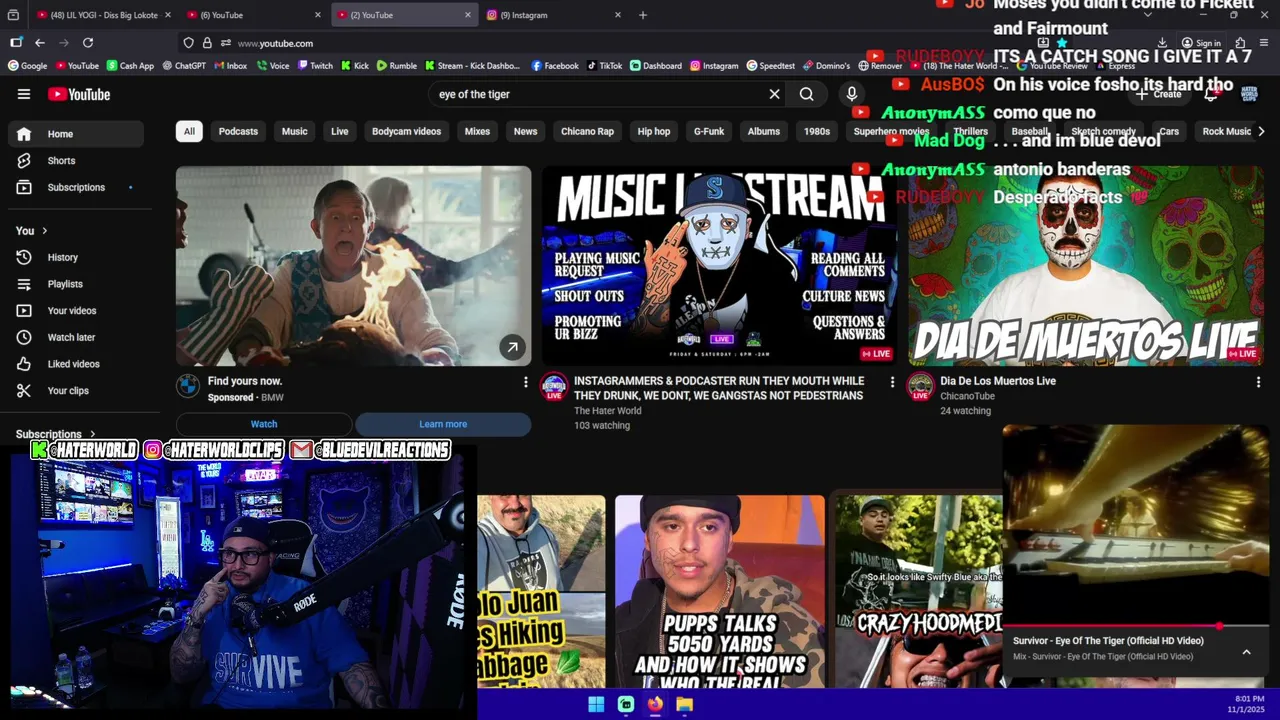Screen dimensions: 1280x720
Task: Select the Music filter chip
Action: (294, 131)
